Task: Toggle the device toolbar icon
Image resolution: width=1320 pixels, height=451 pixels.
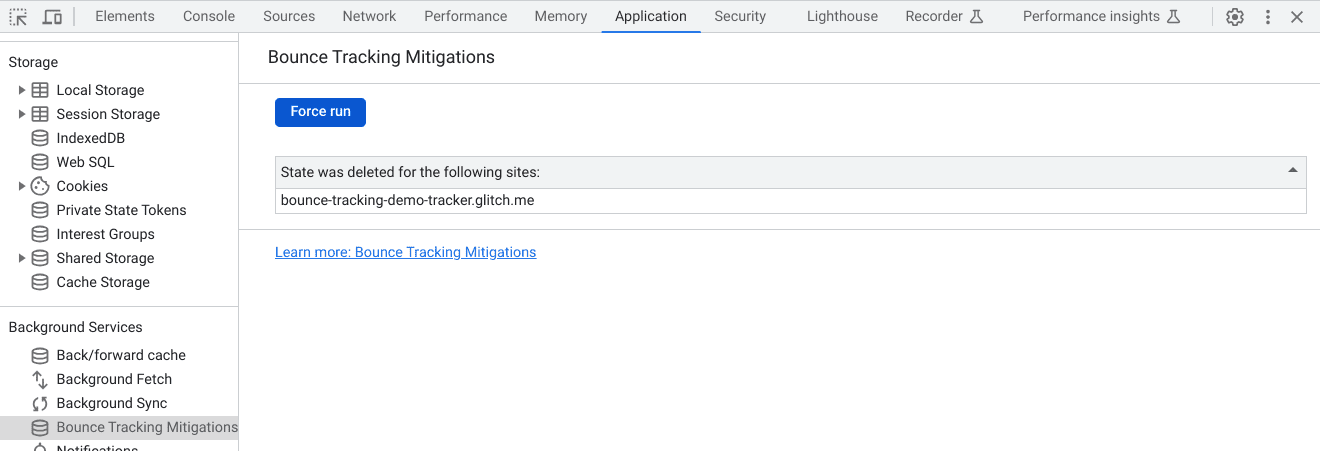Action: click(52, 17)
